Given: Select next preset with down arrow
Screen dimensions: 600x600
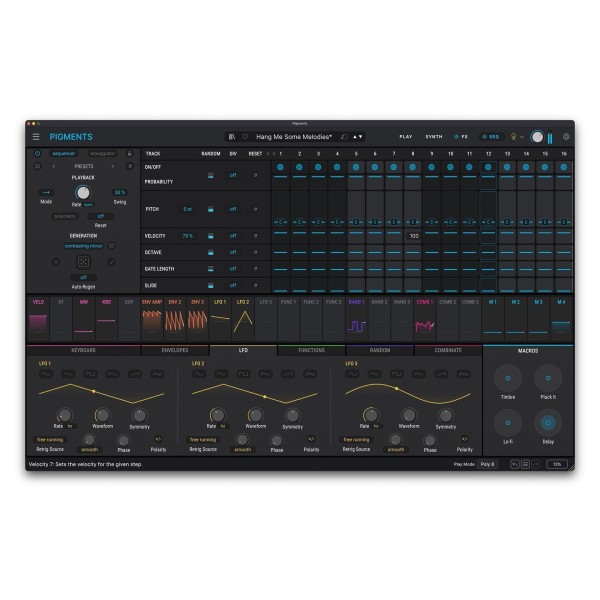Looking at the screenshot, I should click(360, 137).
